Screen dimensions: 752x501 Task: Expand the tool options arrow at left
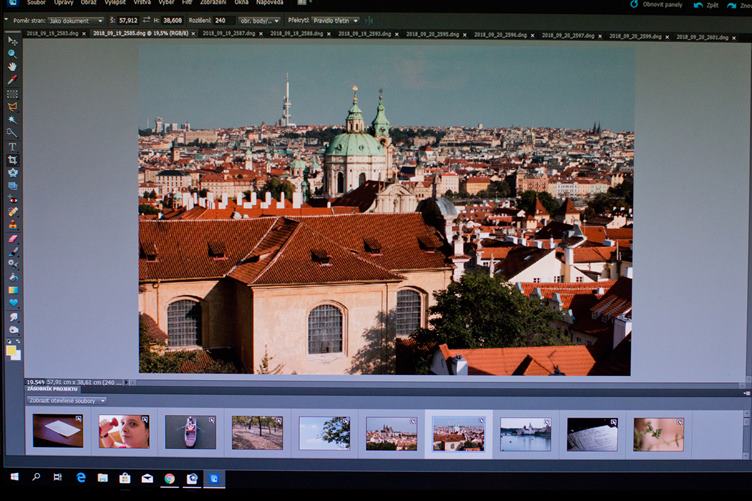[6, 20]
